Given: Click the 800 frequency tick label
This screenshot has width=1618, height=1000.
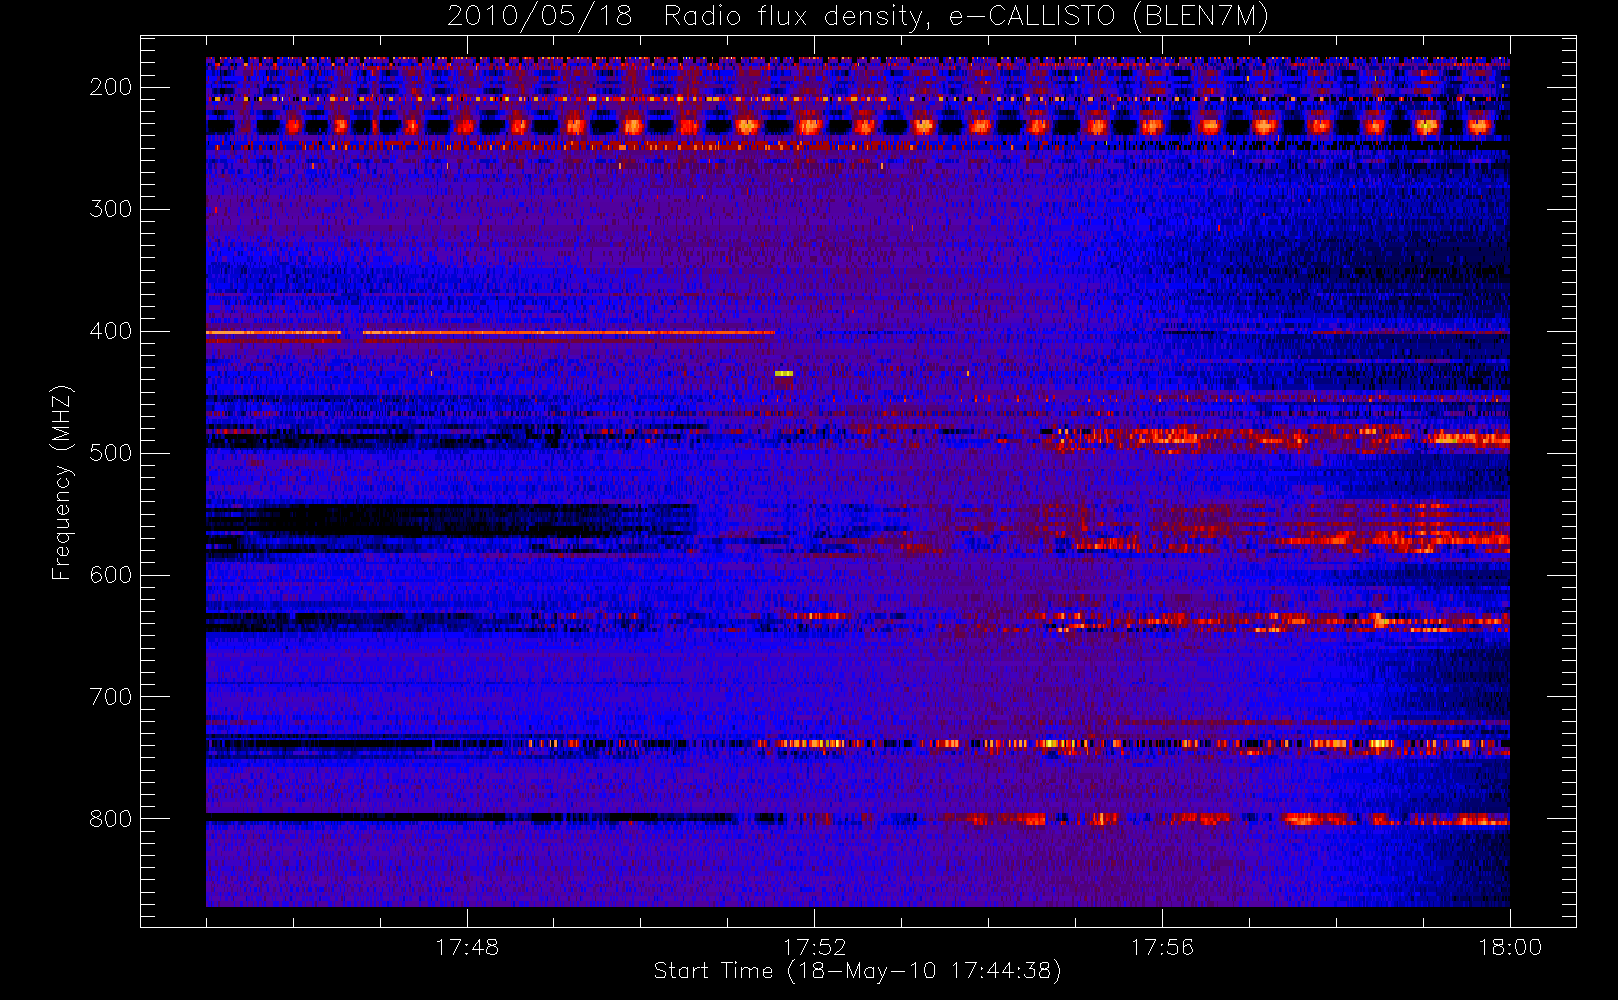Looking at the screenshot, I should 110,819.
